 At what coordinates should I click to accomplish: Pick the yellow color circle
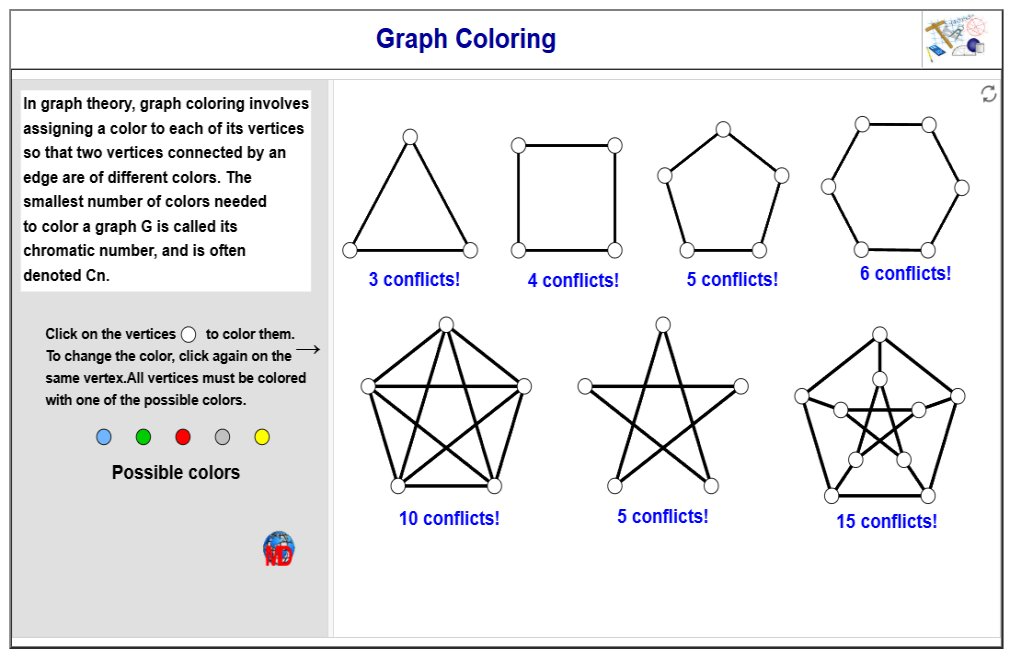[x=262, y=437]
